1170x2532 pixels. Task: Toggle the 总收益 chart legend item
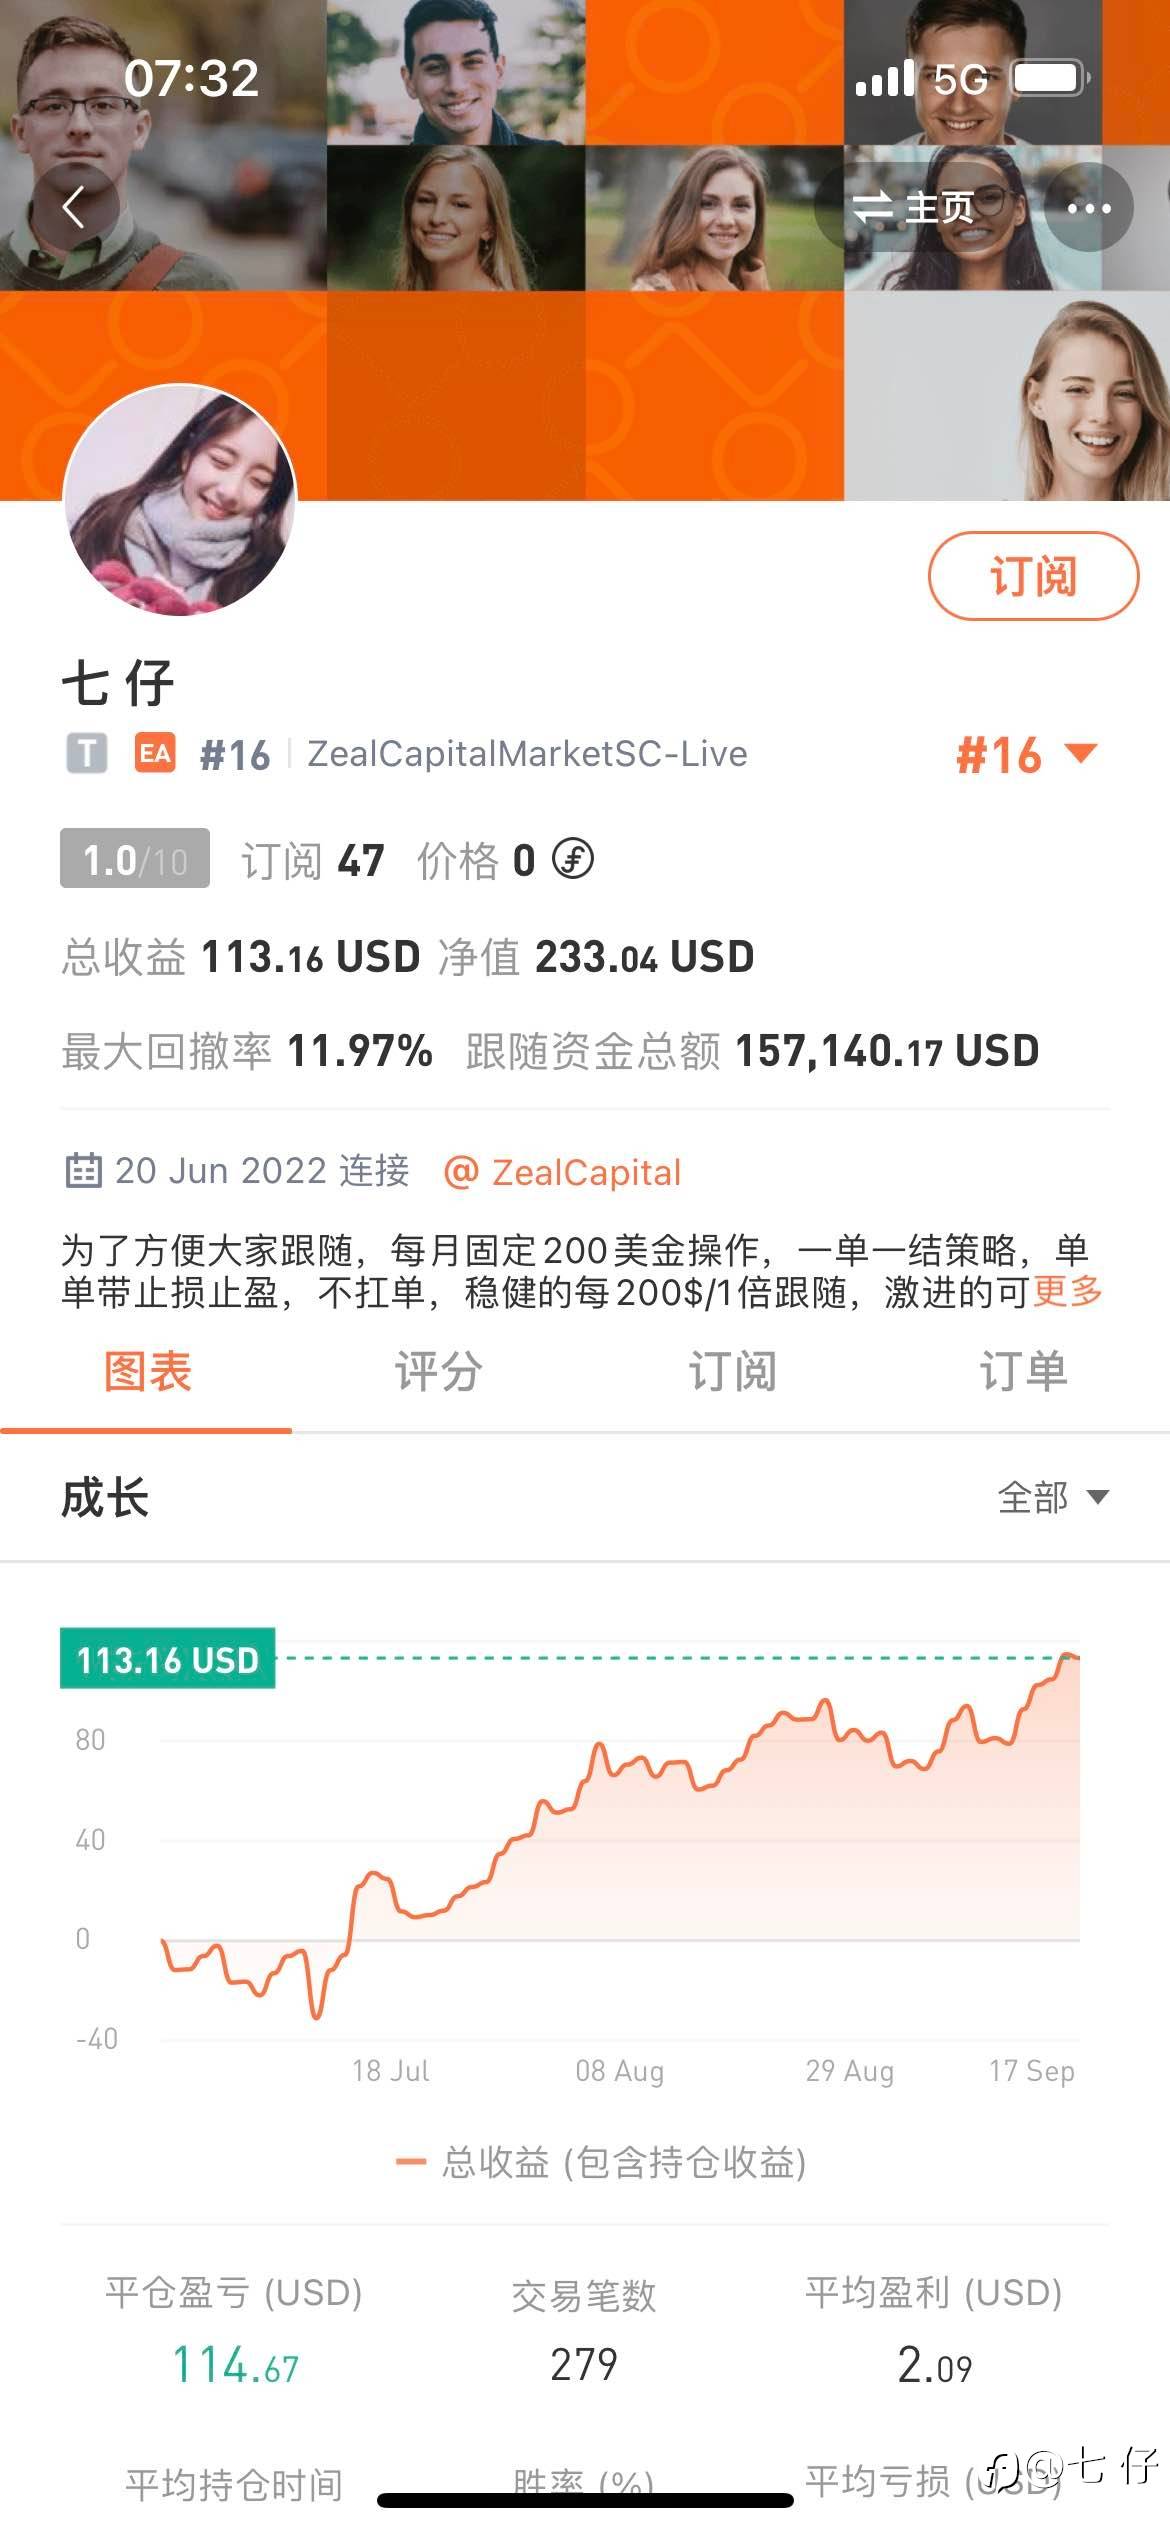point(602,2162)
